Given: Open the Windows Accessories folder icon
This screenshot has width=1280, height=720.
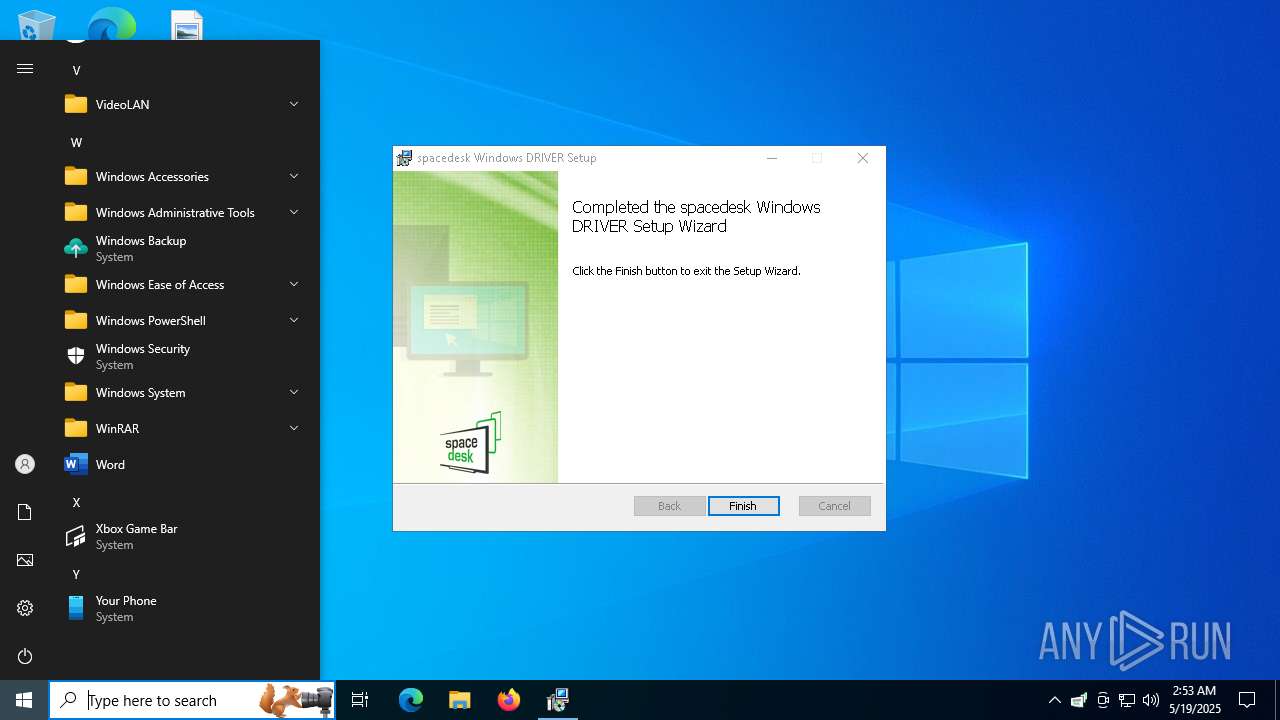Looking at the screenshot, I should pyautogui.click(x=76, y=176).
